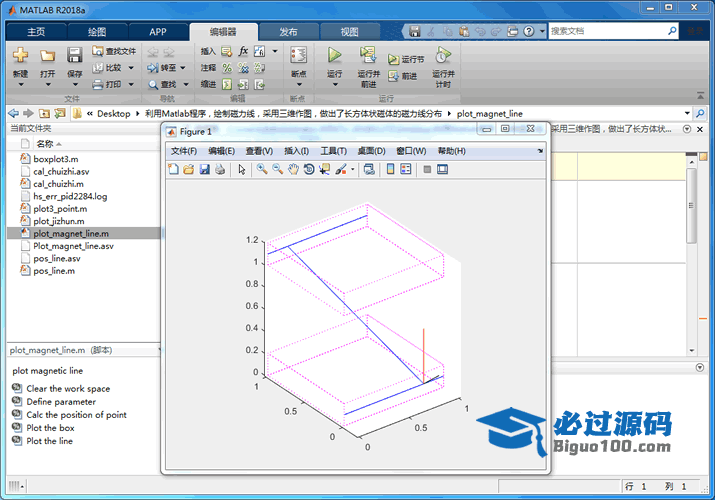Viewport: 715px width, 500px height.
Task: Click Print Figure icon in Figure 1
Action: [x=220, y=169]
